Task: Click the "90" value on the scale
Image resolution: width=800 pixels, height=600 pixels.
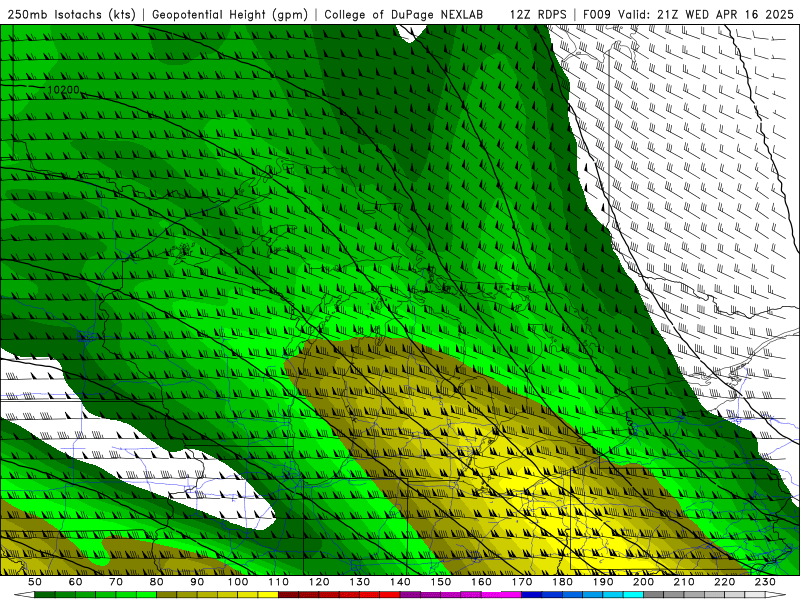Action: (197, 582)
